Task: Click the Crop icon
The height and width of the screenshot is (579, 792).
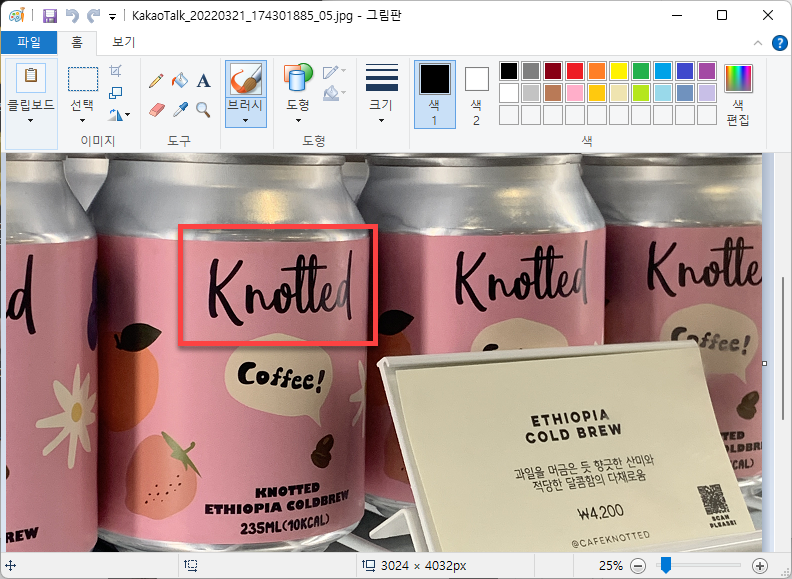Action: click(x=116, y=71)
